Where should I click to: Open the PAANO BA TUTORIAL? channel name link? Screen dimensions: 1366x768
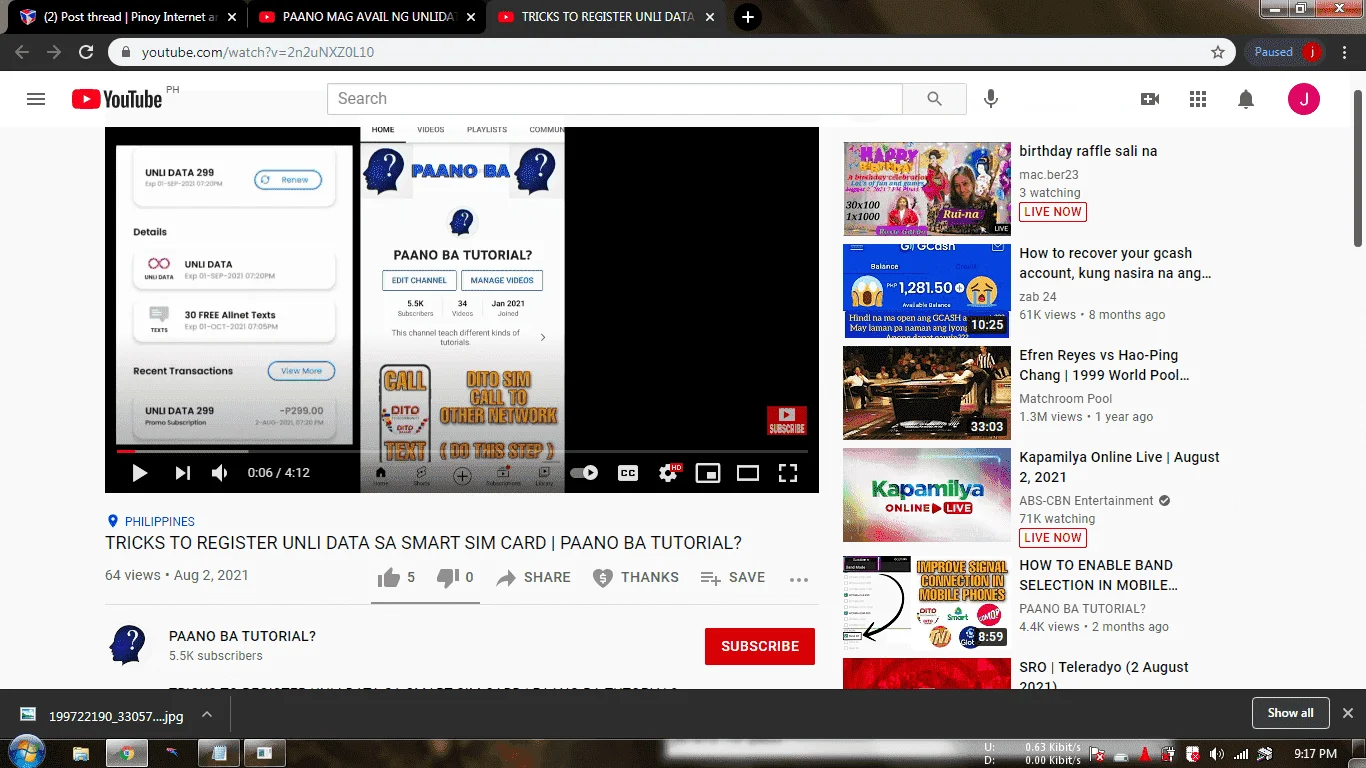click(x=242, y=636)
